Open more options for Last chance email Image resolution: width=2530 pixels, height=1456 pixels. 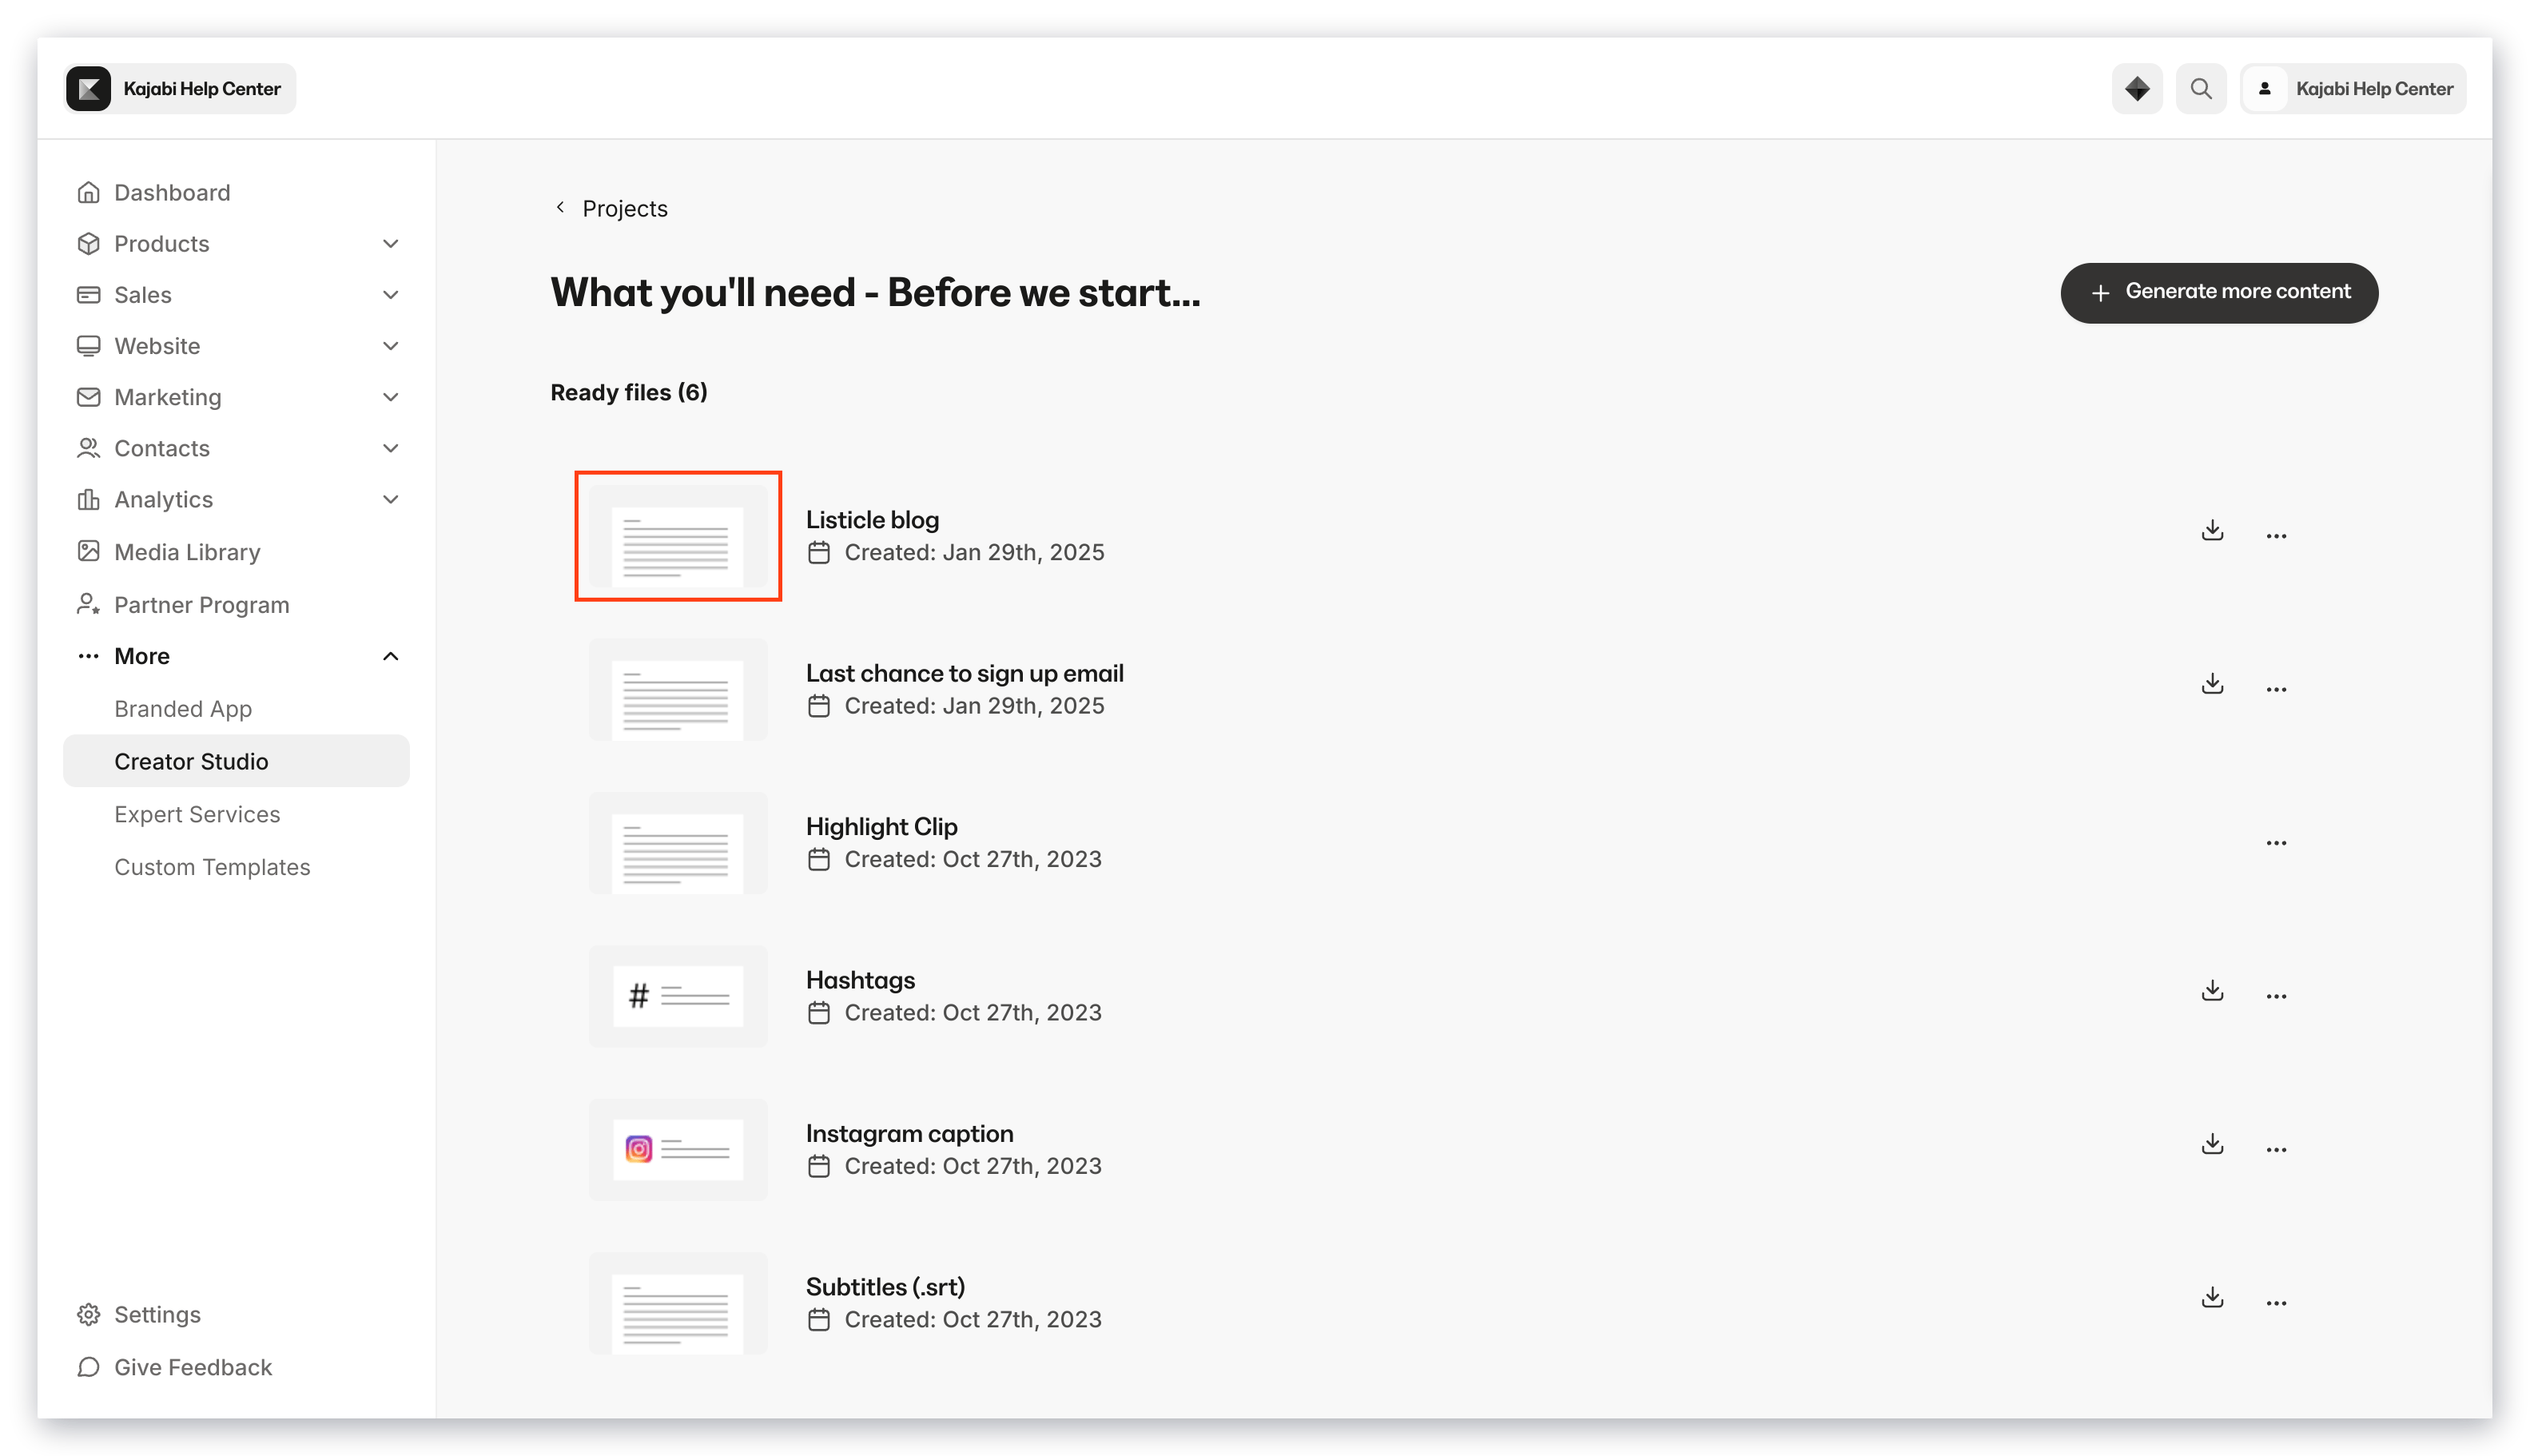coord(2276,690)
